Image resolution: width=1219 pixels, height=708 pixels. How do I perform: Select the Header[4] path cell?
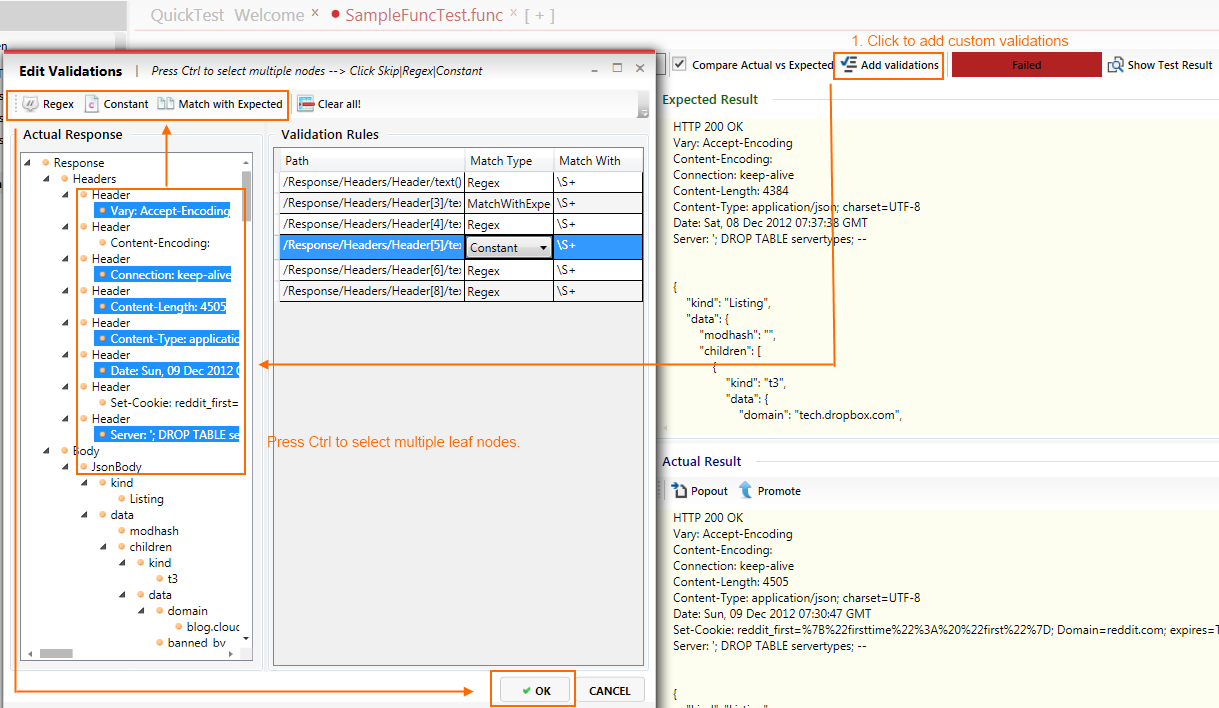[x=372, y=225]
